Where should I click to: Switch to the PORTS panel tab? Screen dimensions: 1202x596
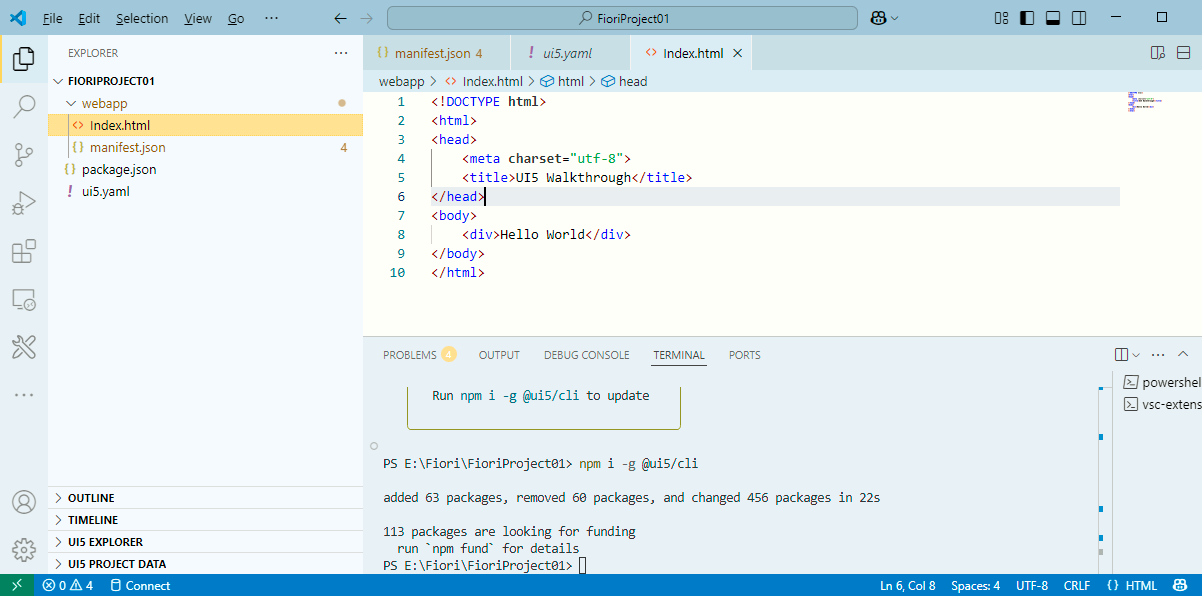click(744, 355)
